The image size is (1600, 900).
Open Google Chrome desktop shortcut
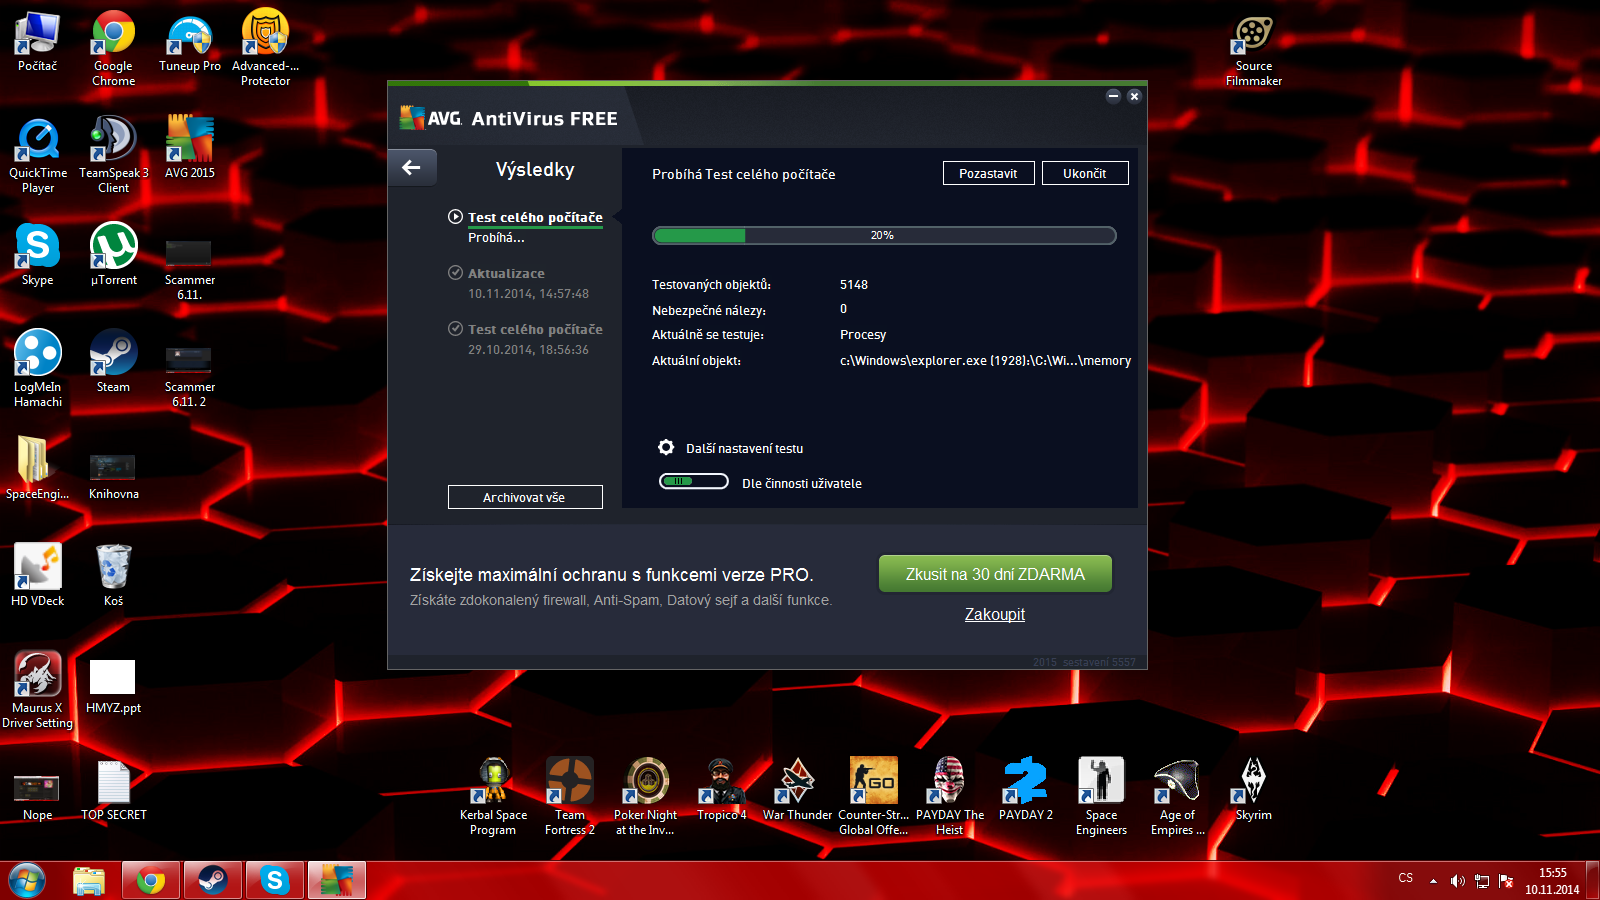[x=114, y=49]
